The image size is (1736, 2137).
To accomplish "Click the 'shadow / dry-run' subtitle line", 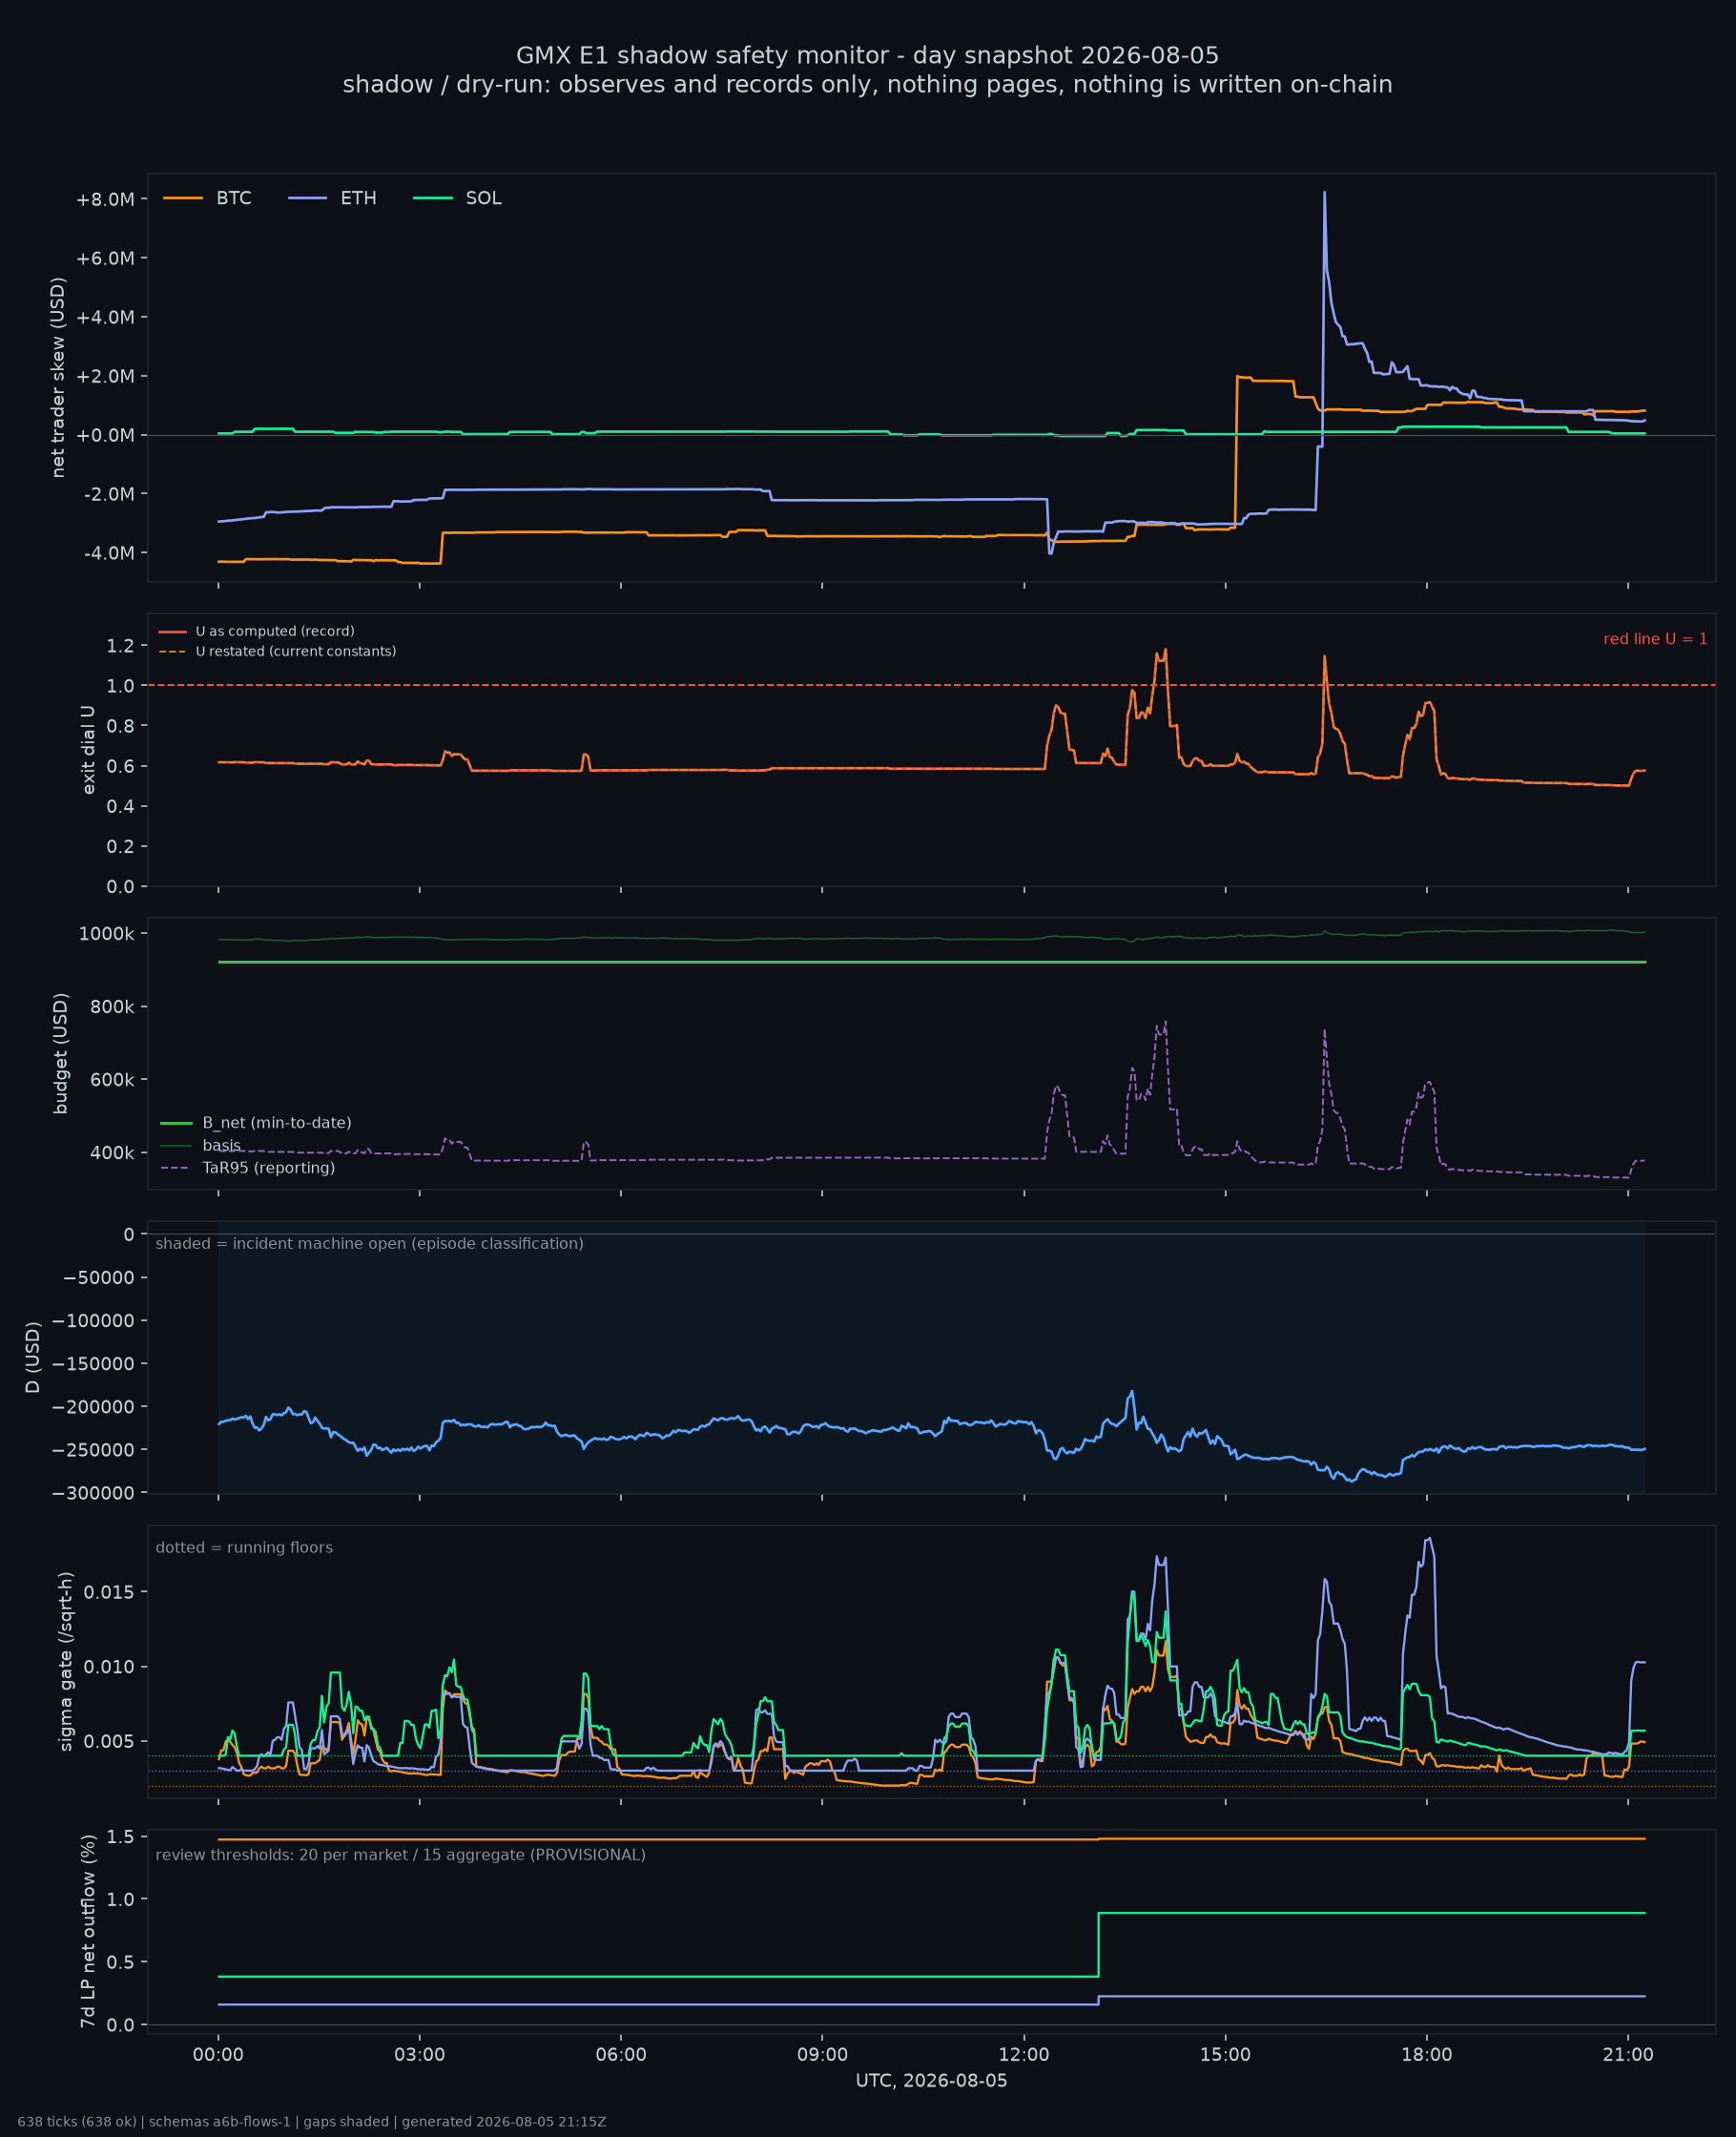I will point(867,84).
